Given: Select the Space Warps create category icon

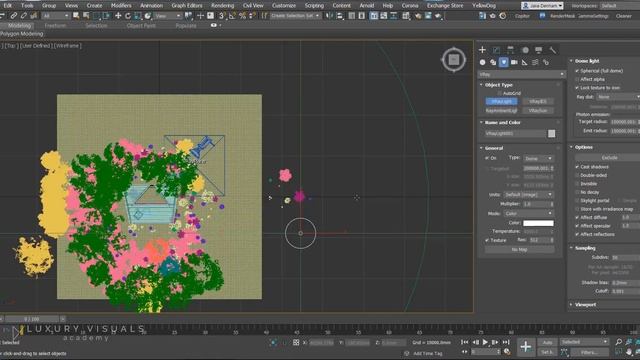Looking at the screenshot, I should 535,62.
